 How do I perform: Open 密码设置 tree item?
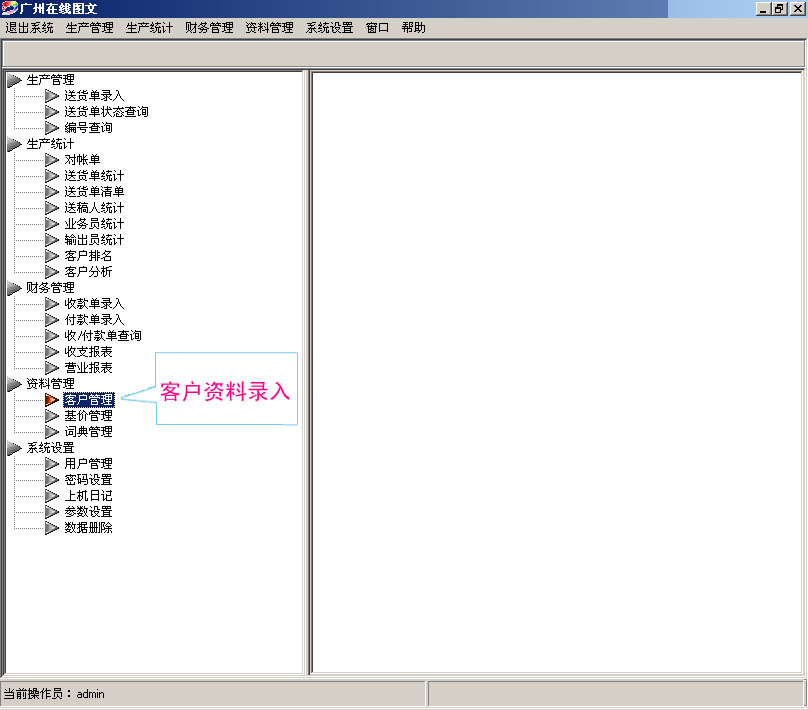point(88,479)
